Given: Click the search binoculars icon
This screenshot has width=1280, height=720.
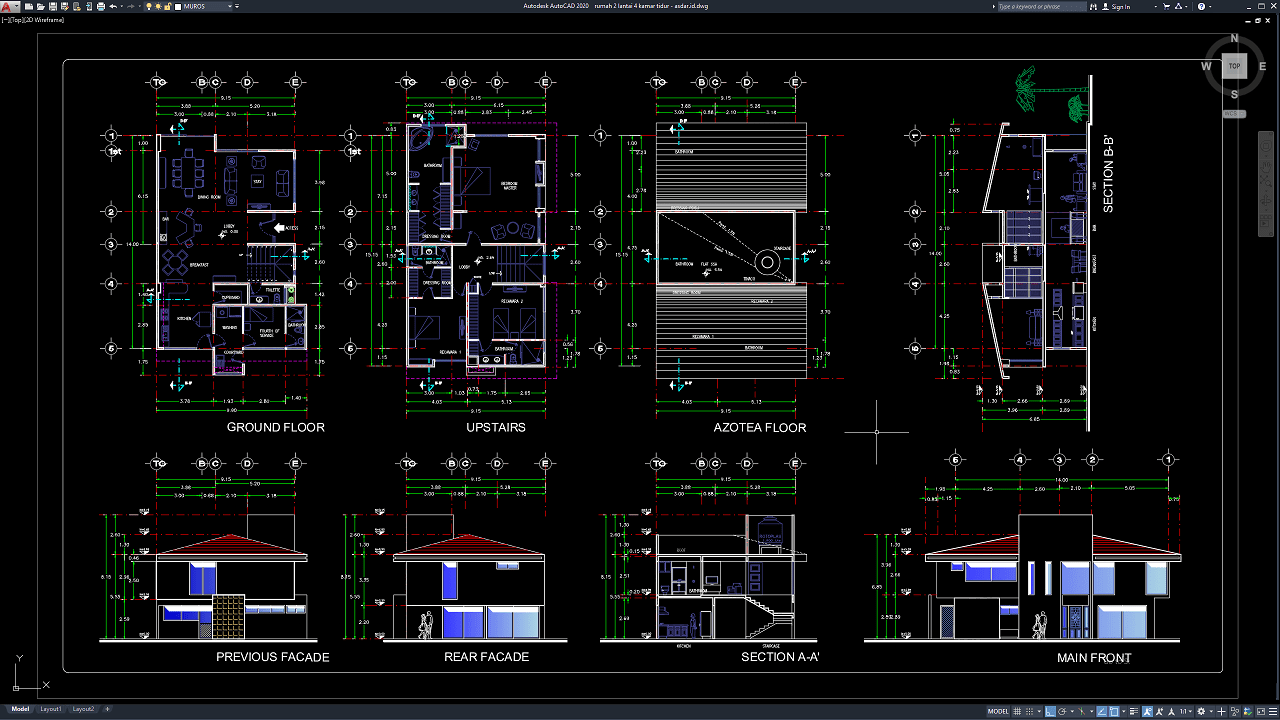Looking at the screenshot, I should (1094, 6).
